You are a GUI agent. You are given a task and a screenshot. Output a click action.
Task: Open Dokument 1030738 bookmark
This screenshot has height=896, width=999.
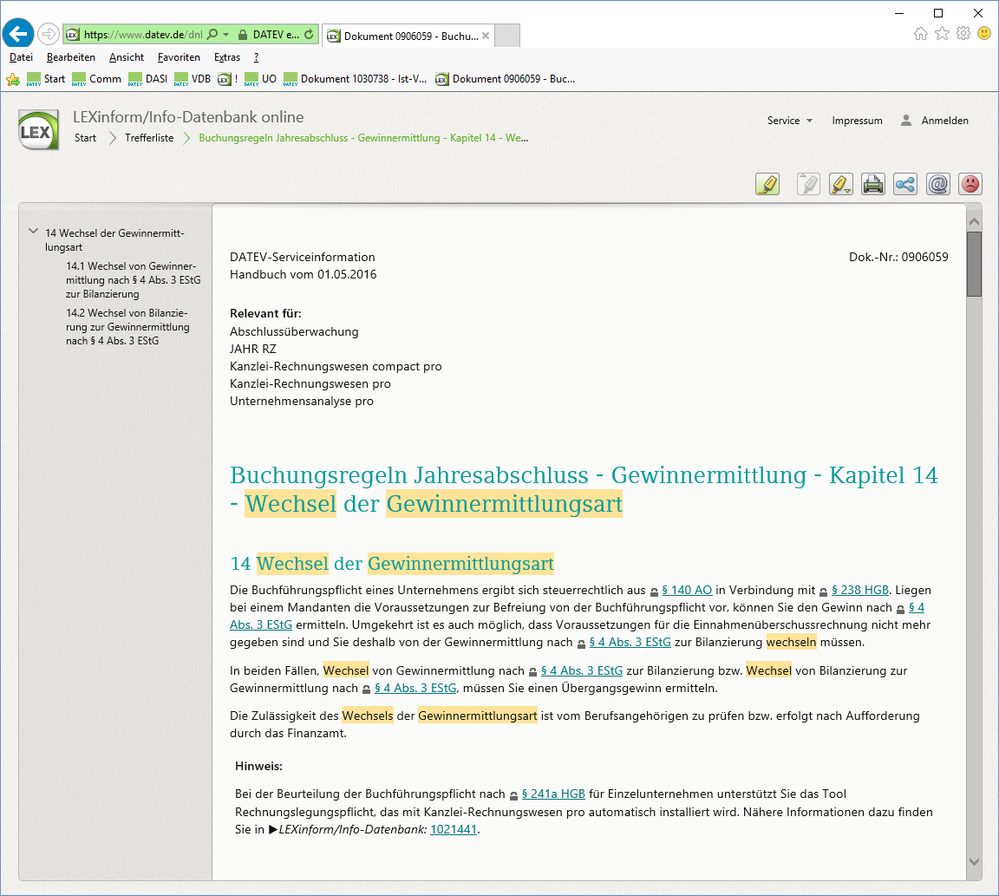point(355,79)
